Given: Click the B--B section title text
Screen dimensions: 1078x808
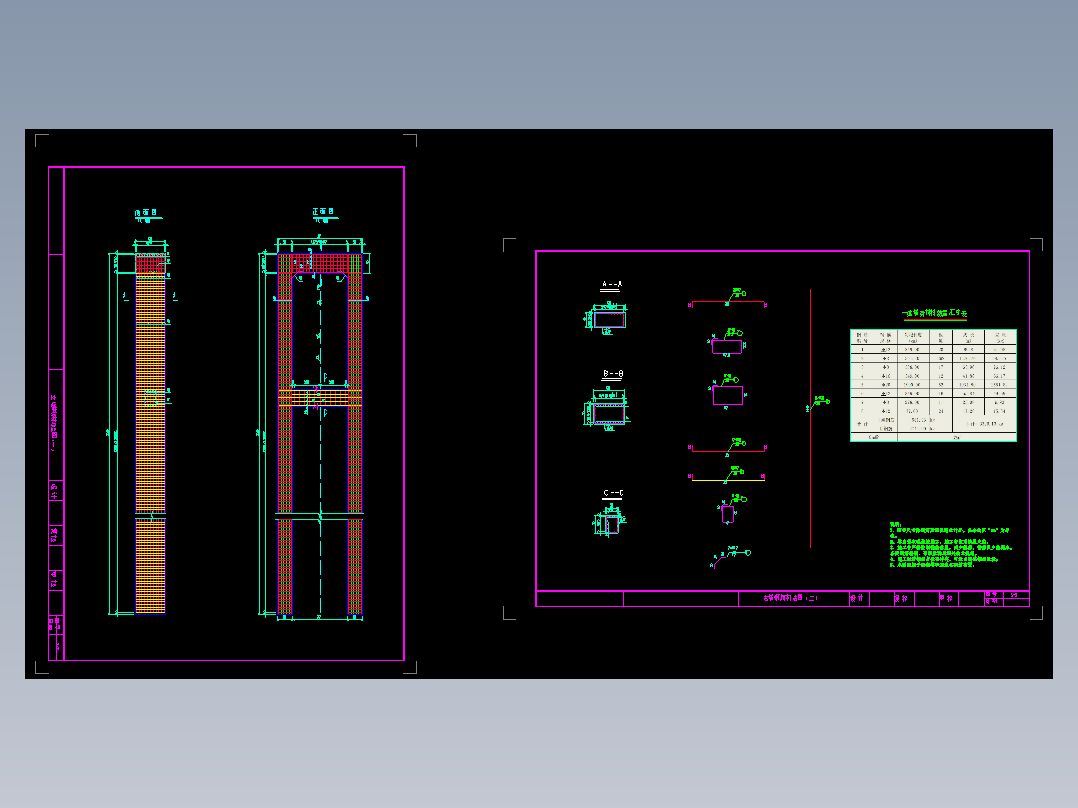Looking at the screenshot, I should click(613, 374).
